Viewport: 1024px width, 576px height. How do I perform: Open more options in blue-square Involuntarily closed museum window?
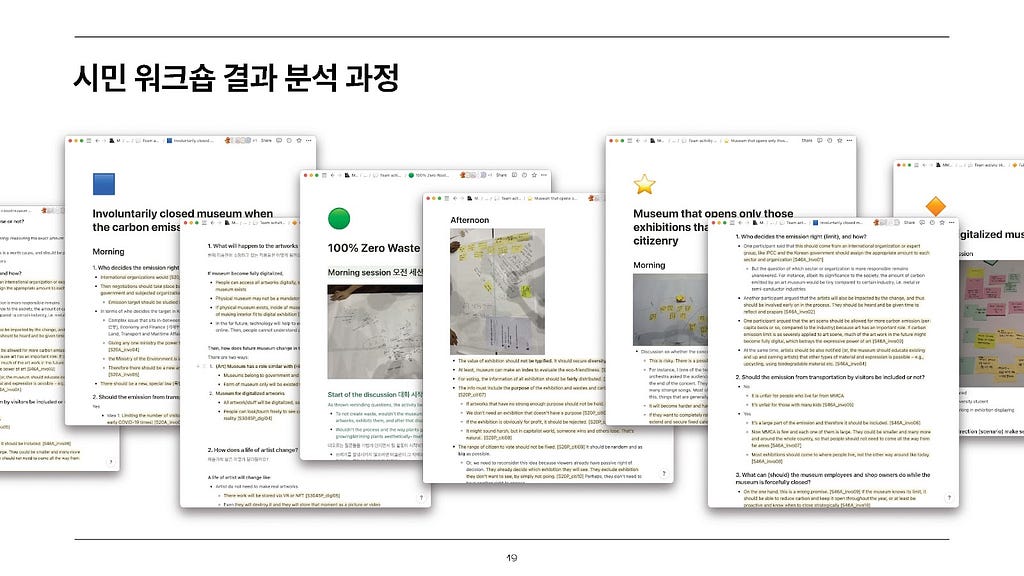[308, 140]
